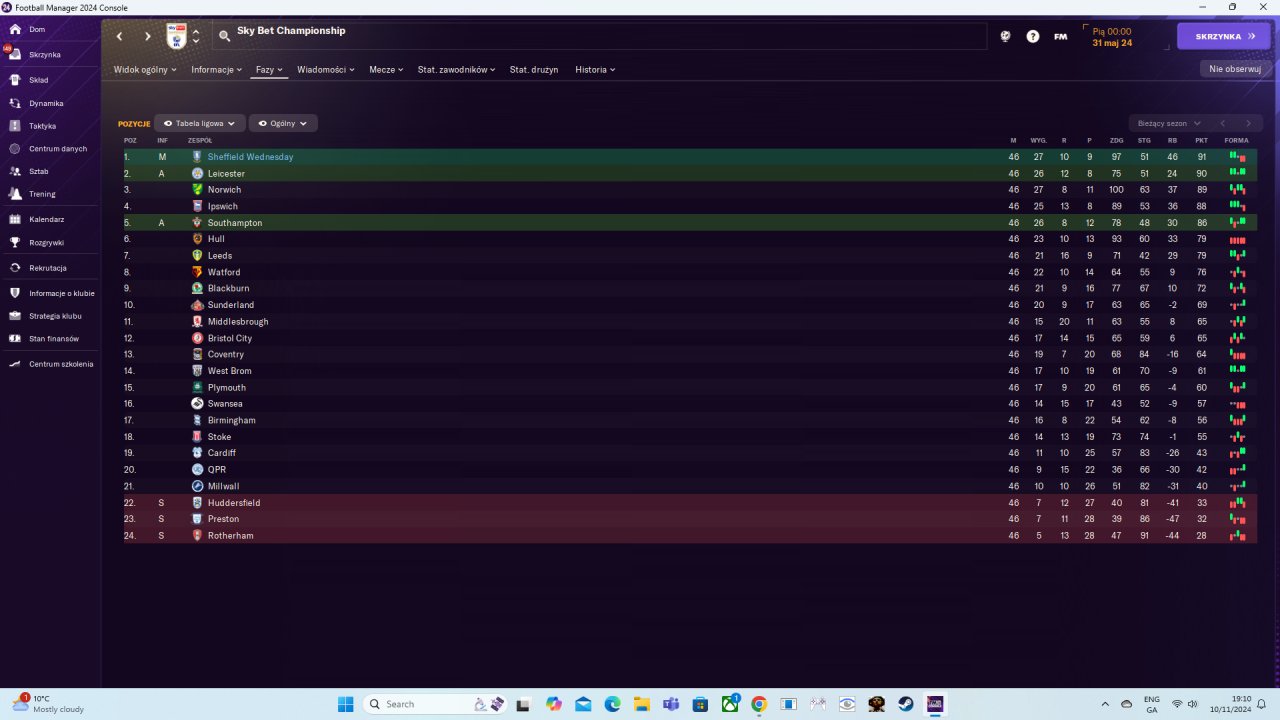Open Skład squad shirt icon
This screenshot has height=720, width=1280.
[15, 79]
